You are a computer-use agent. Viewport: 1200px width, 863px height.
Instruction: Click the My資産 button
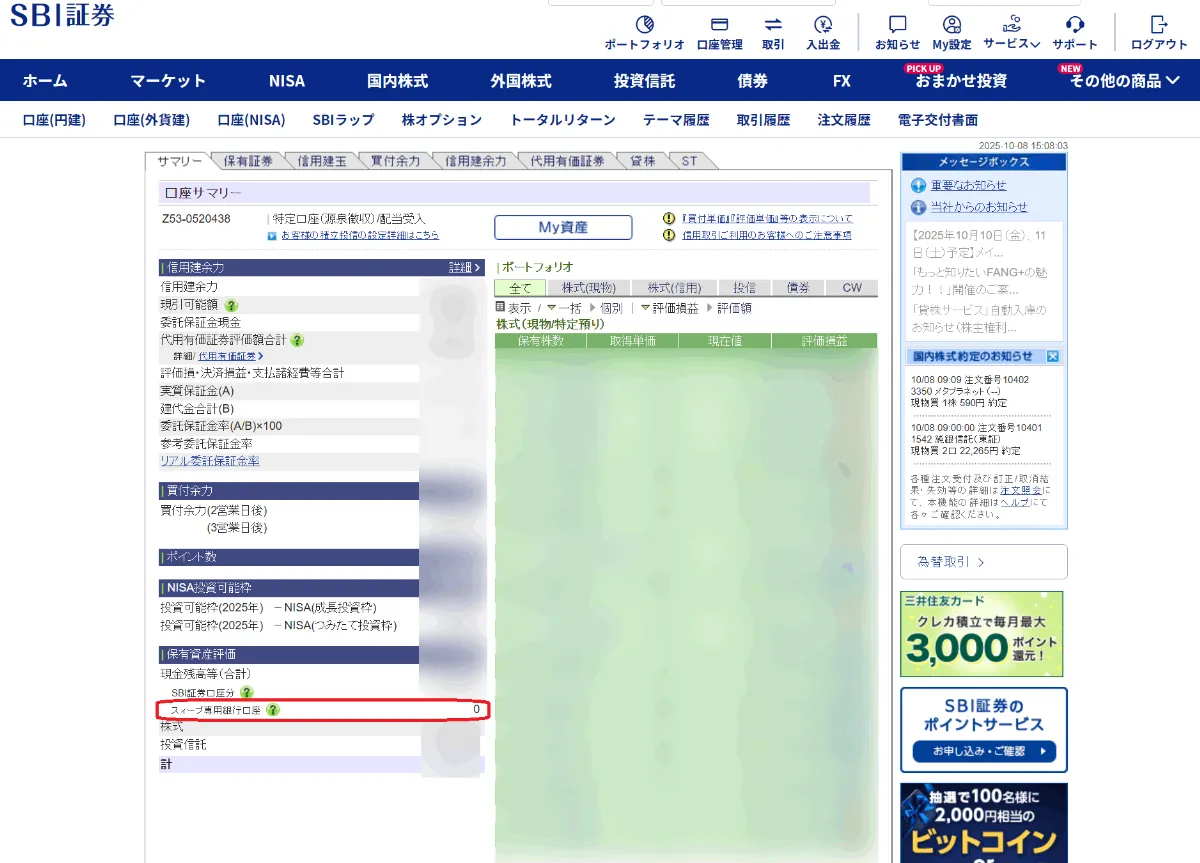click(x=563, y=228)
